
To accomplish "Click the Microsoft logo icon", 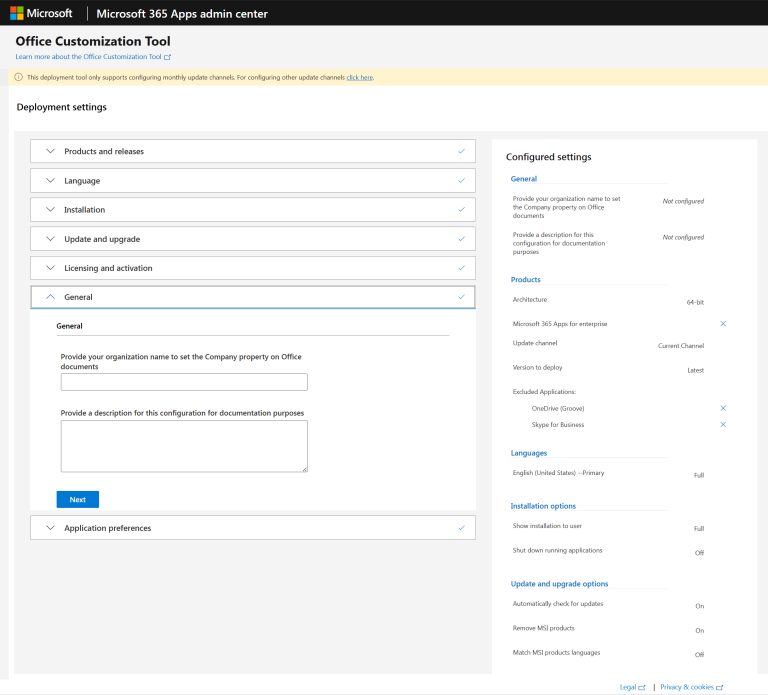I will (x=17, y=13).
